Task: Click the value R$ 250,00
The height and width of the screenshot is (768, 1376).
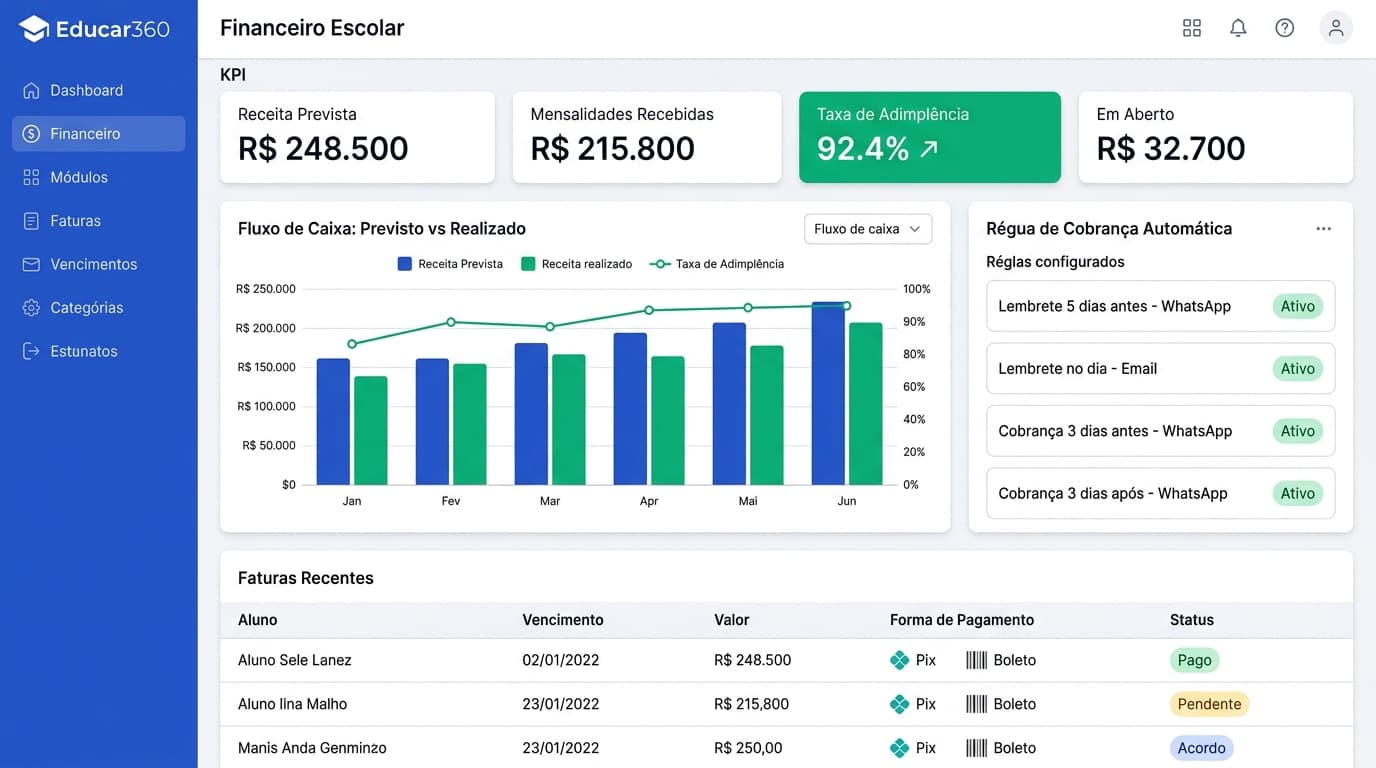Action: 748,748
